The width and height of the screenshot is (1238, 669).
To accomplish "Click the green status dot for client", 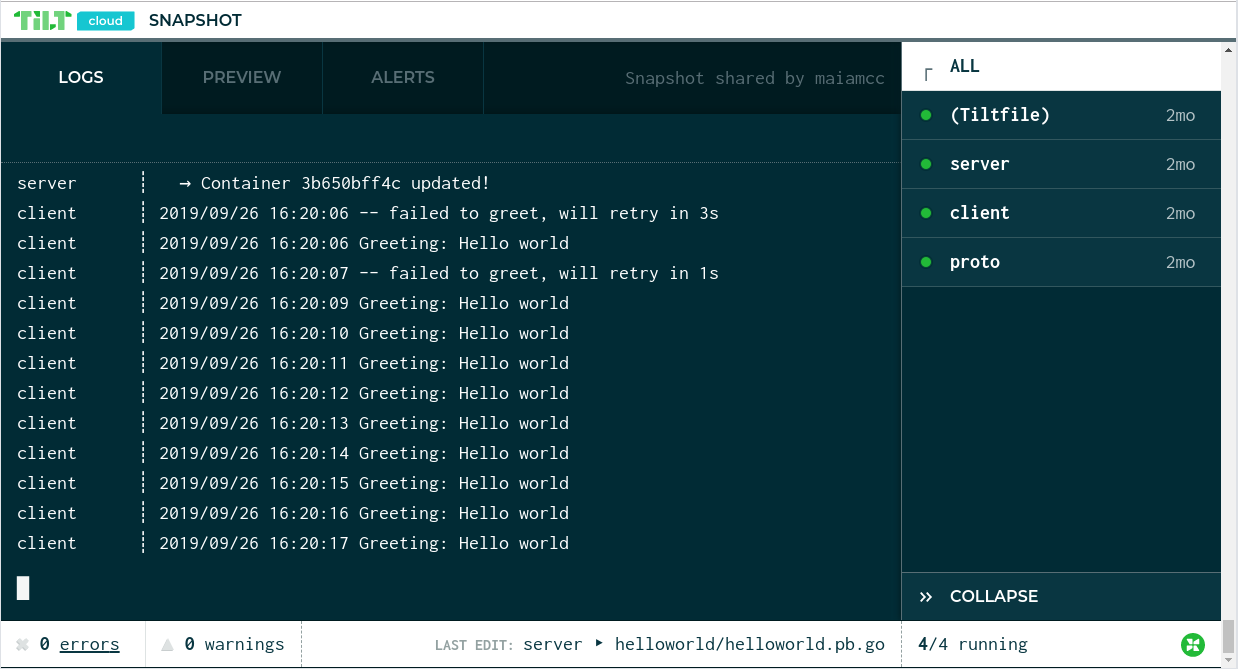I will [926, 213].
